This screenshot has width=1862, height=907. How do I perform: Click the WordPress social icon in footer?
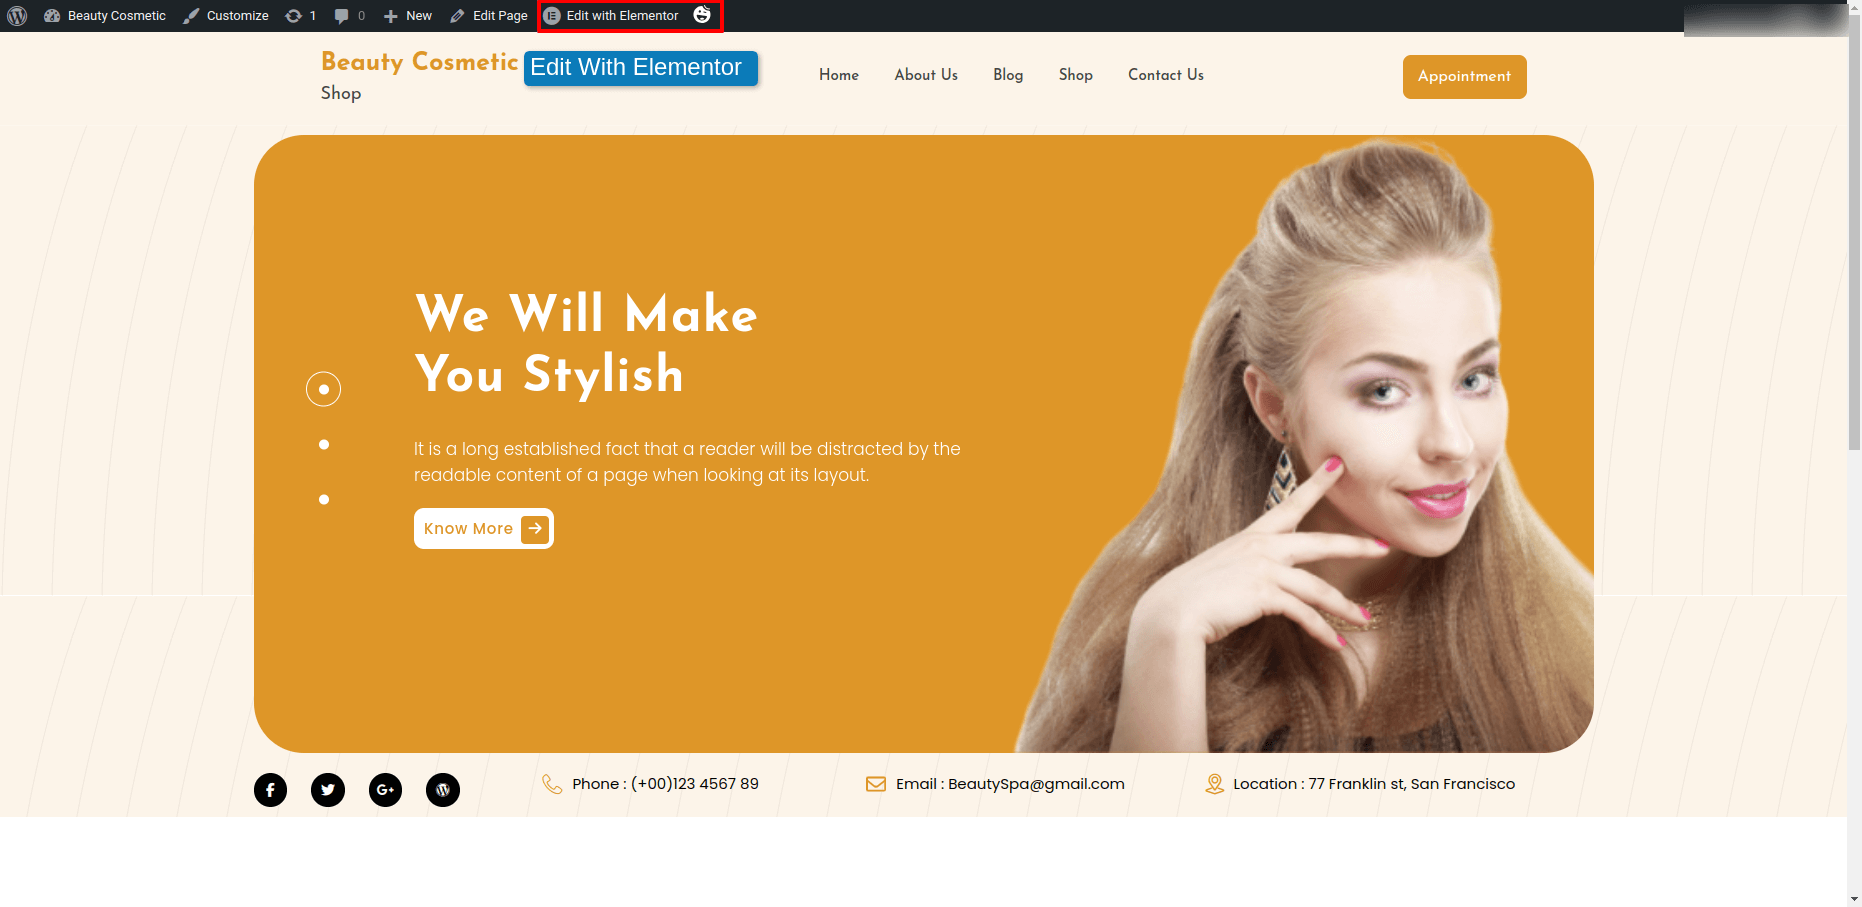tap(443, 790)
